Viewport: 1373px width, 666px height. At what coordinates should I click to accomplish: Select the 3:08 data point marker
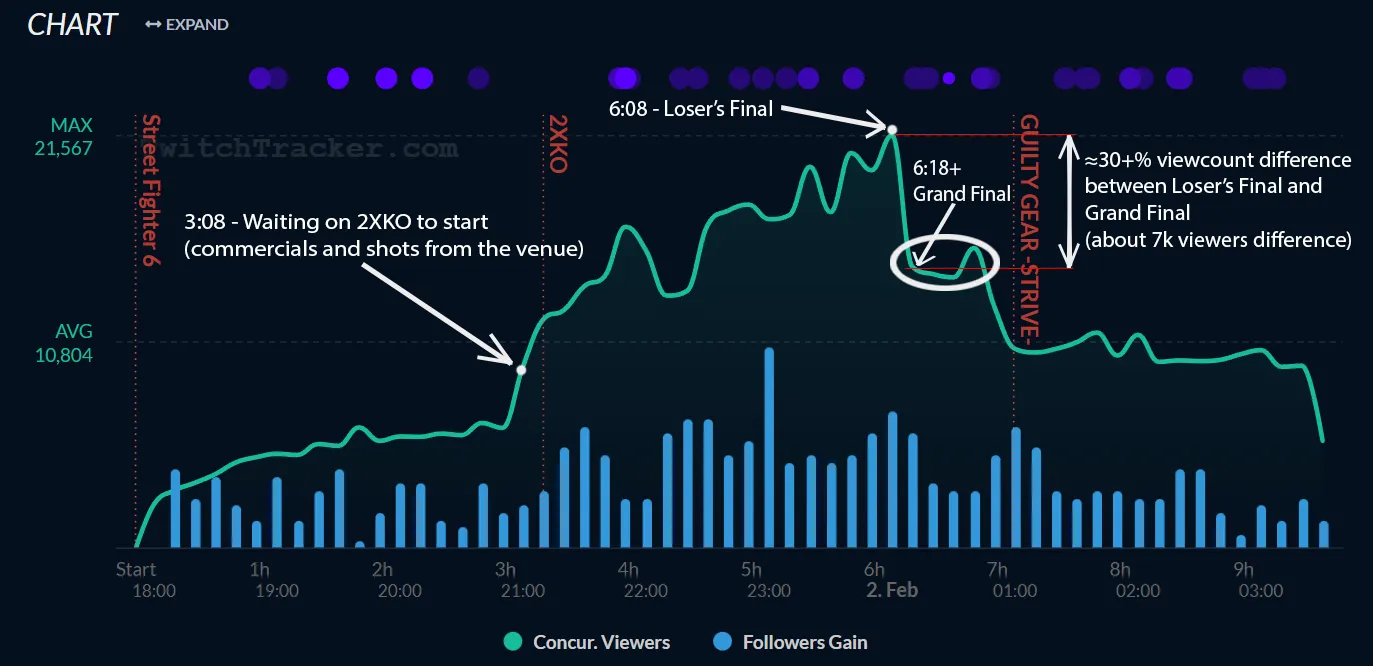coord(520,370)
